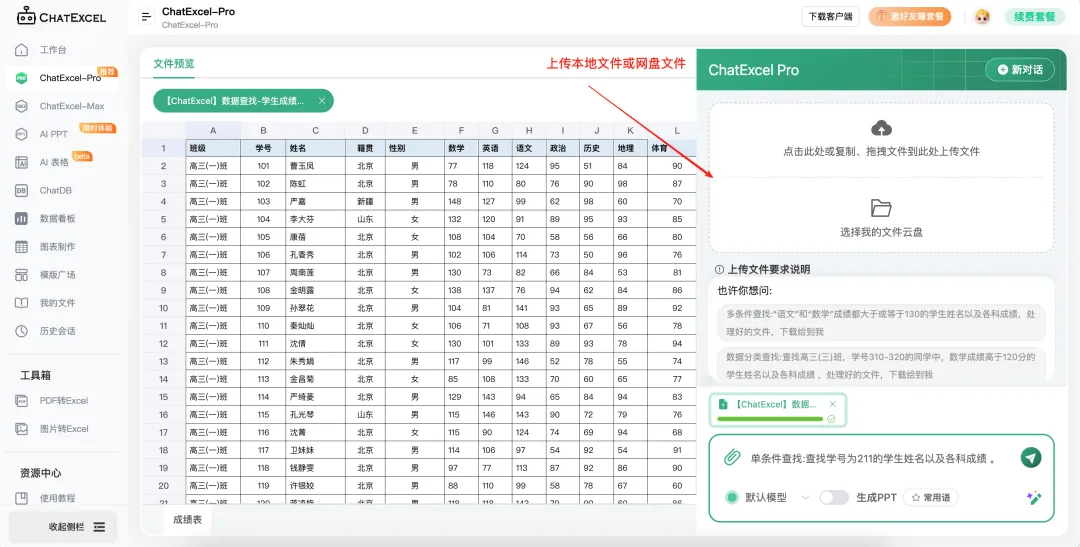This screenshot has width=1080, height=547.
Task: Click the cell containing 新疆
Action: tap(365, 202)
